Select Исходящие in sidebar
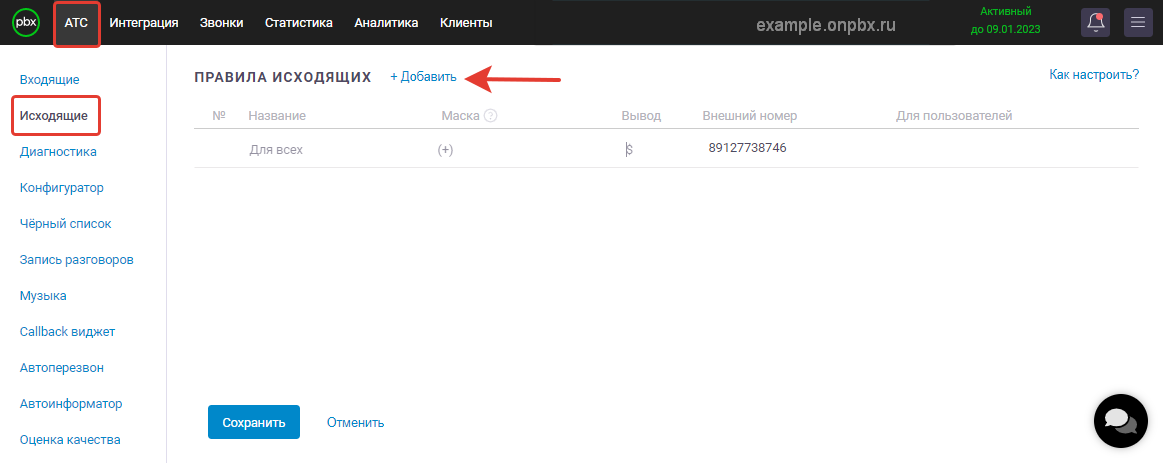This screenshot has width=1163, height=463. (x=54, y=116)
